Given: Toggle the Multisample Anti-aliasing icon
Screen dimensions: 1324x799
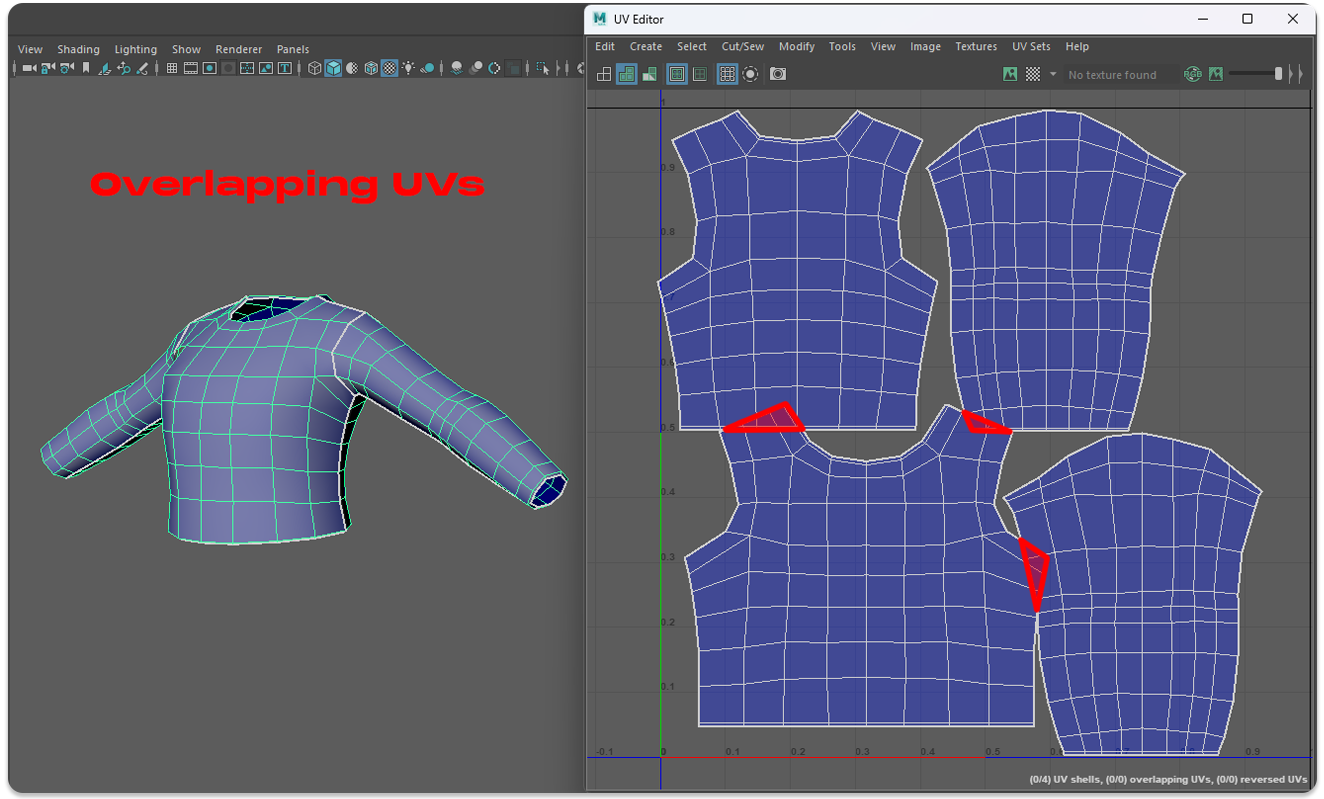Looking at the screenshot, I should (x=495, y=68).
